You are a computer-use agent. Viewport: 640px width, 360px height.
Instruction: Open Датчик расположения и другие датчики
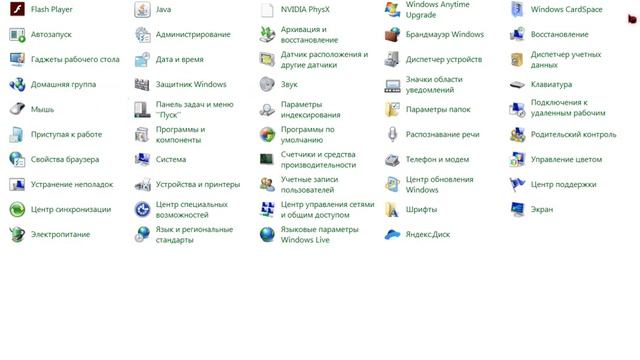tap(324, 60)
